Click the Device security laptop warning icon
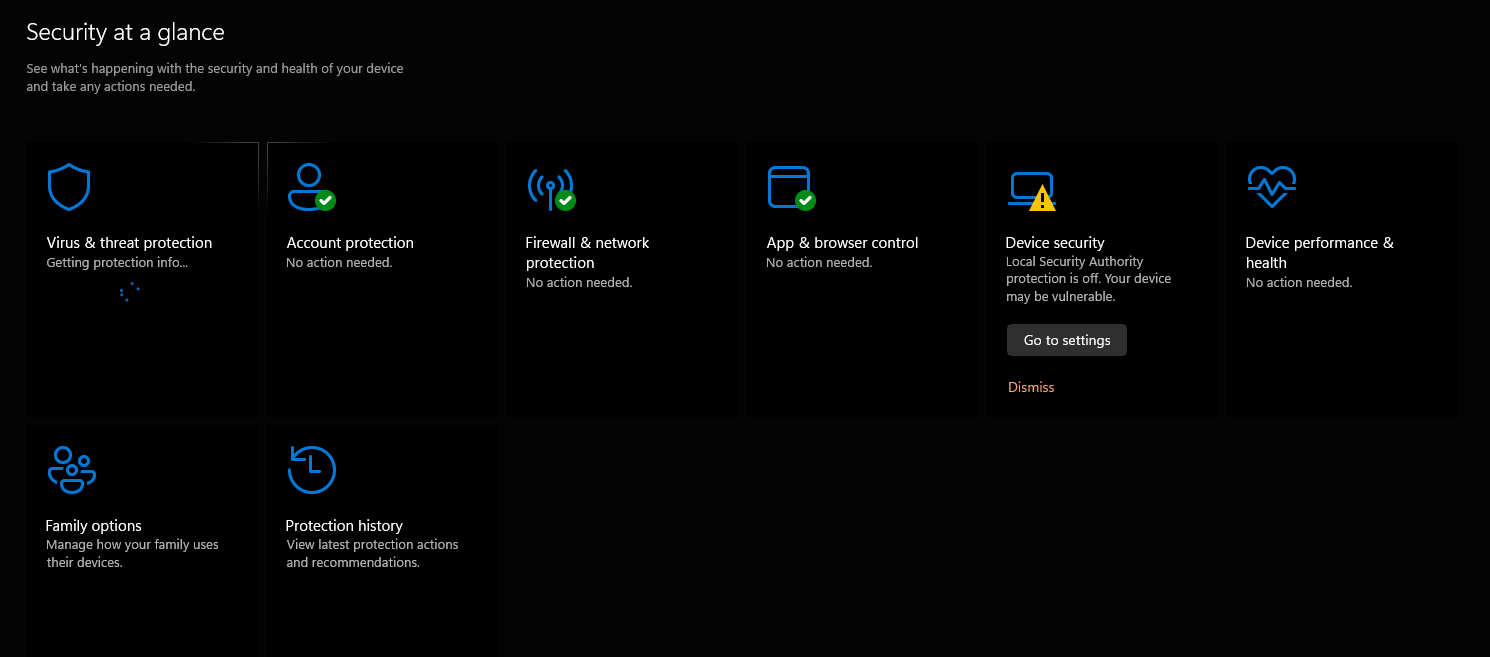Screen dimensions: 1490x657 1032,191
